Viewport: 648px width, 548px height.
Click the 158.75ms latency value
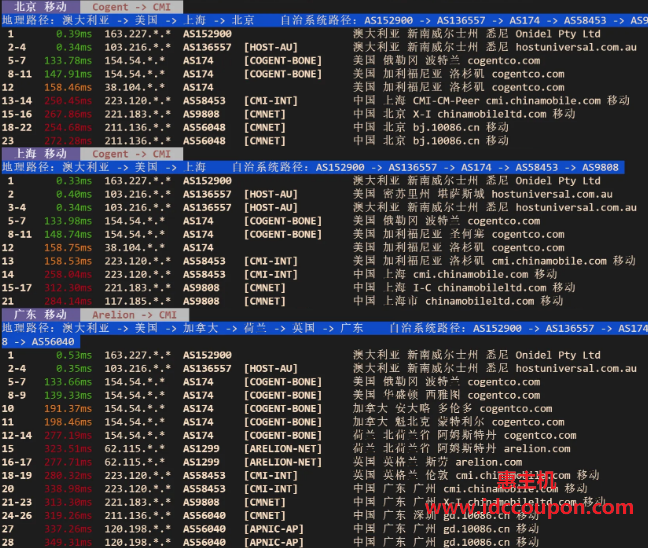pyautogui.click(x=68, y=248)
